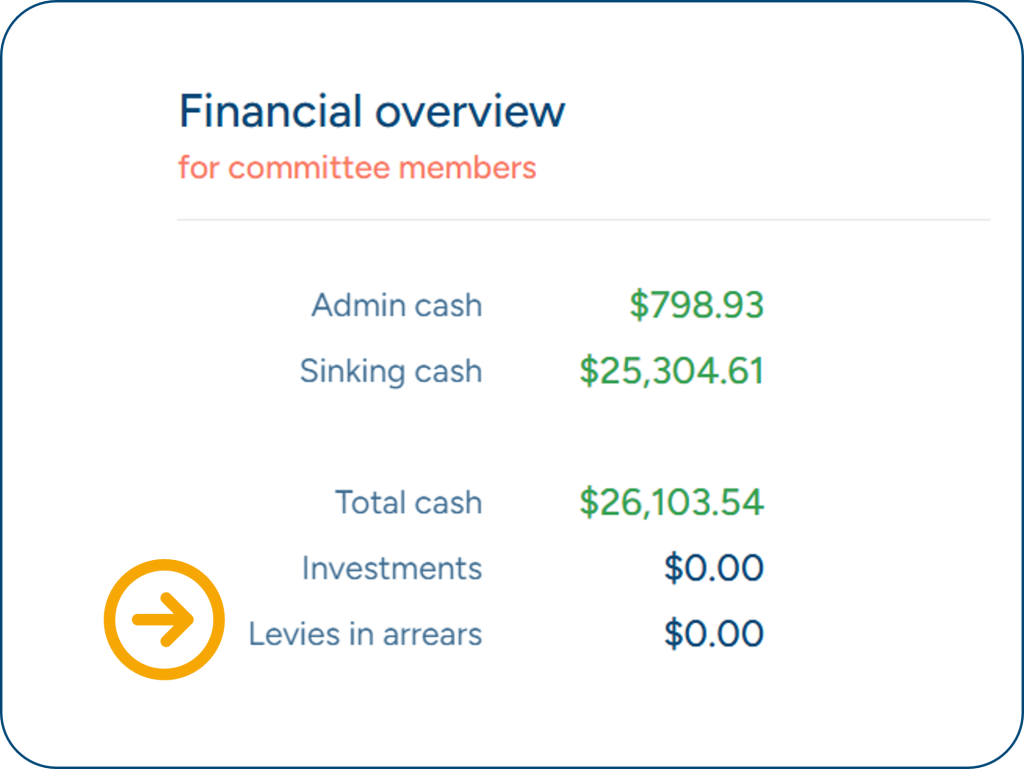Click the horizontal divider below the subtitle
The width and height of the screenshot is (1024, 769).
[x=583, y=219]
